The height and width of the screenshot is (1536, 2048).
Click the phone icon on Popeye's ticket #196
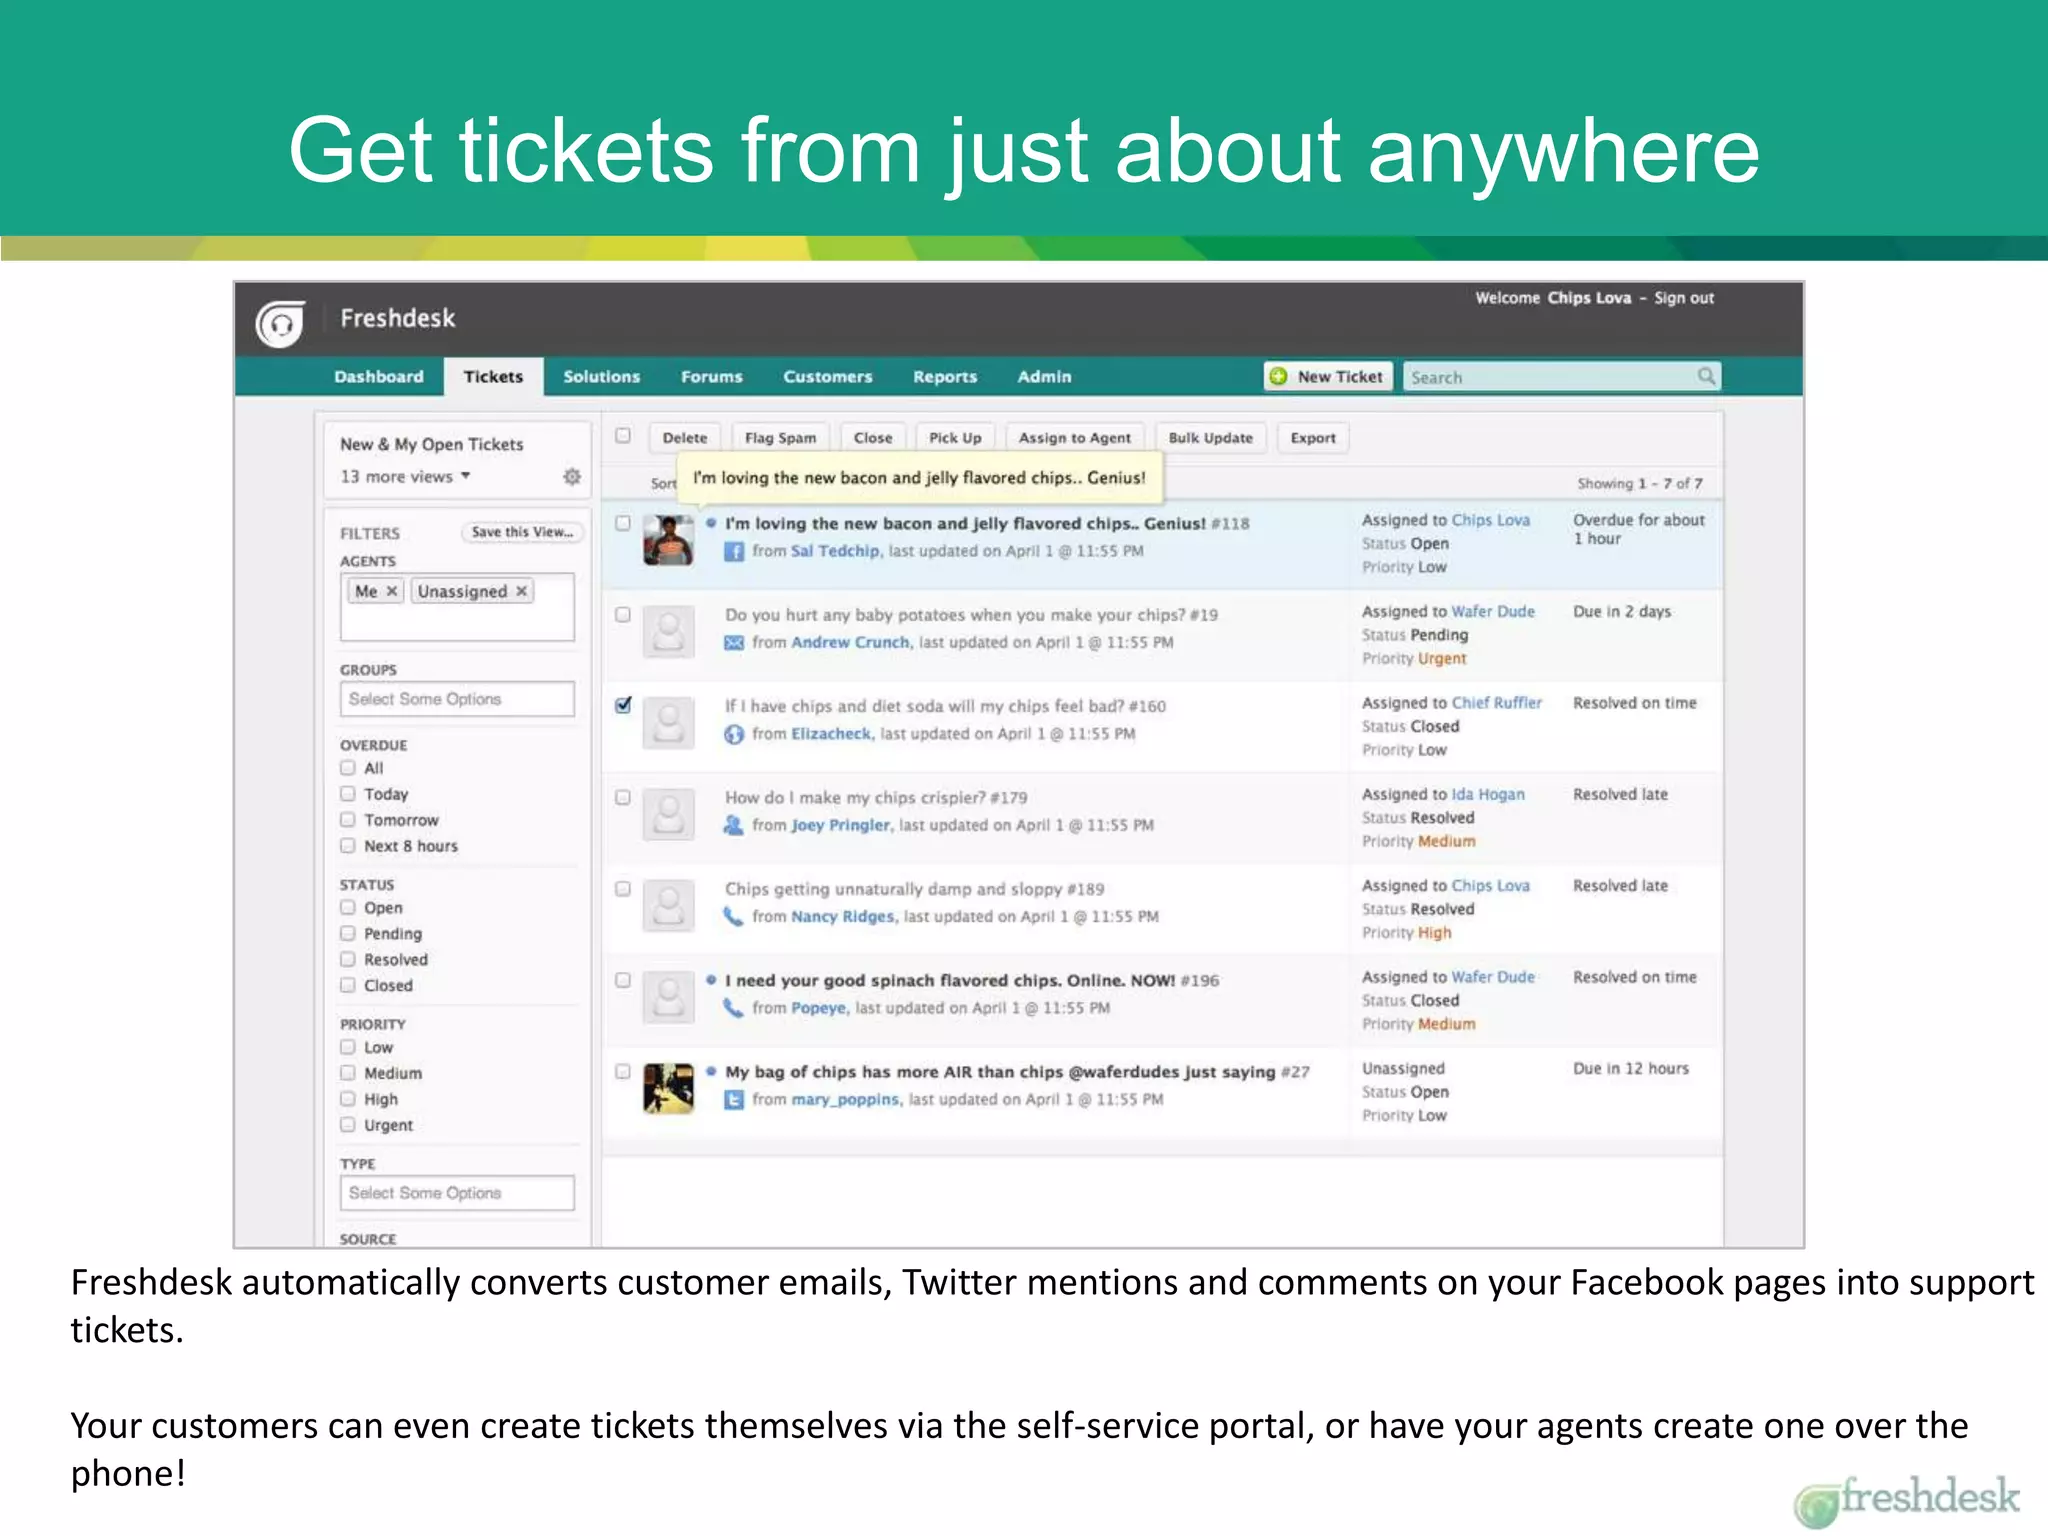pyautogui.click(x=734, y=1008)
